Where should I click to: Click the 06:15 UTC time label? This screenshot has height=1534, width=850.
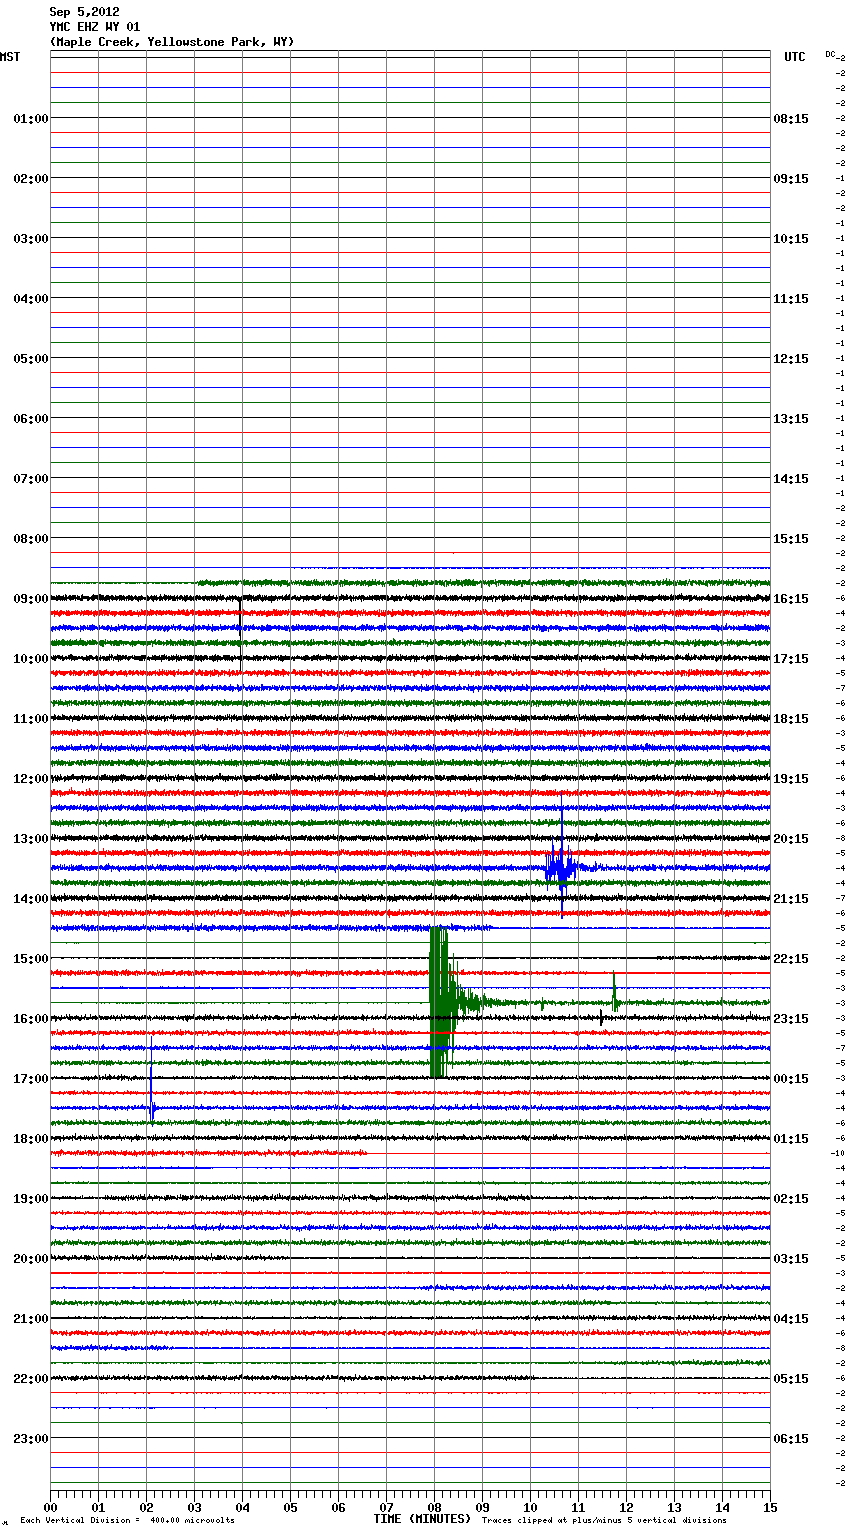click(791, 1439)
